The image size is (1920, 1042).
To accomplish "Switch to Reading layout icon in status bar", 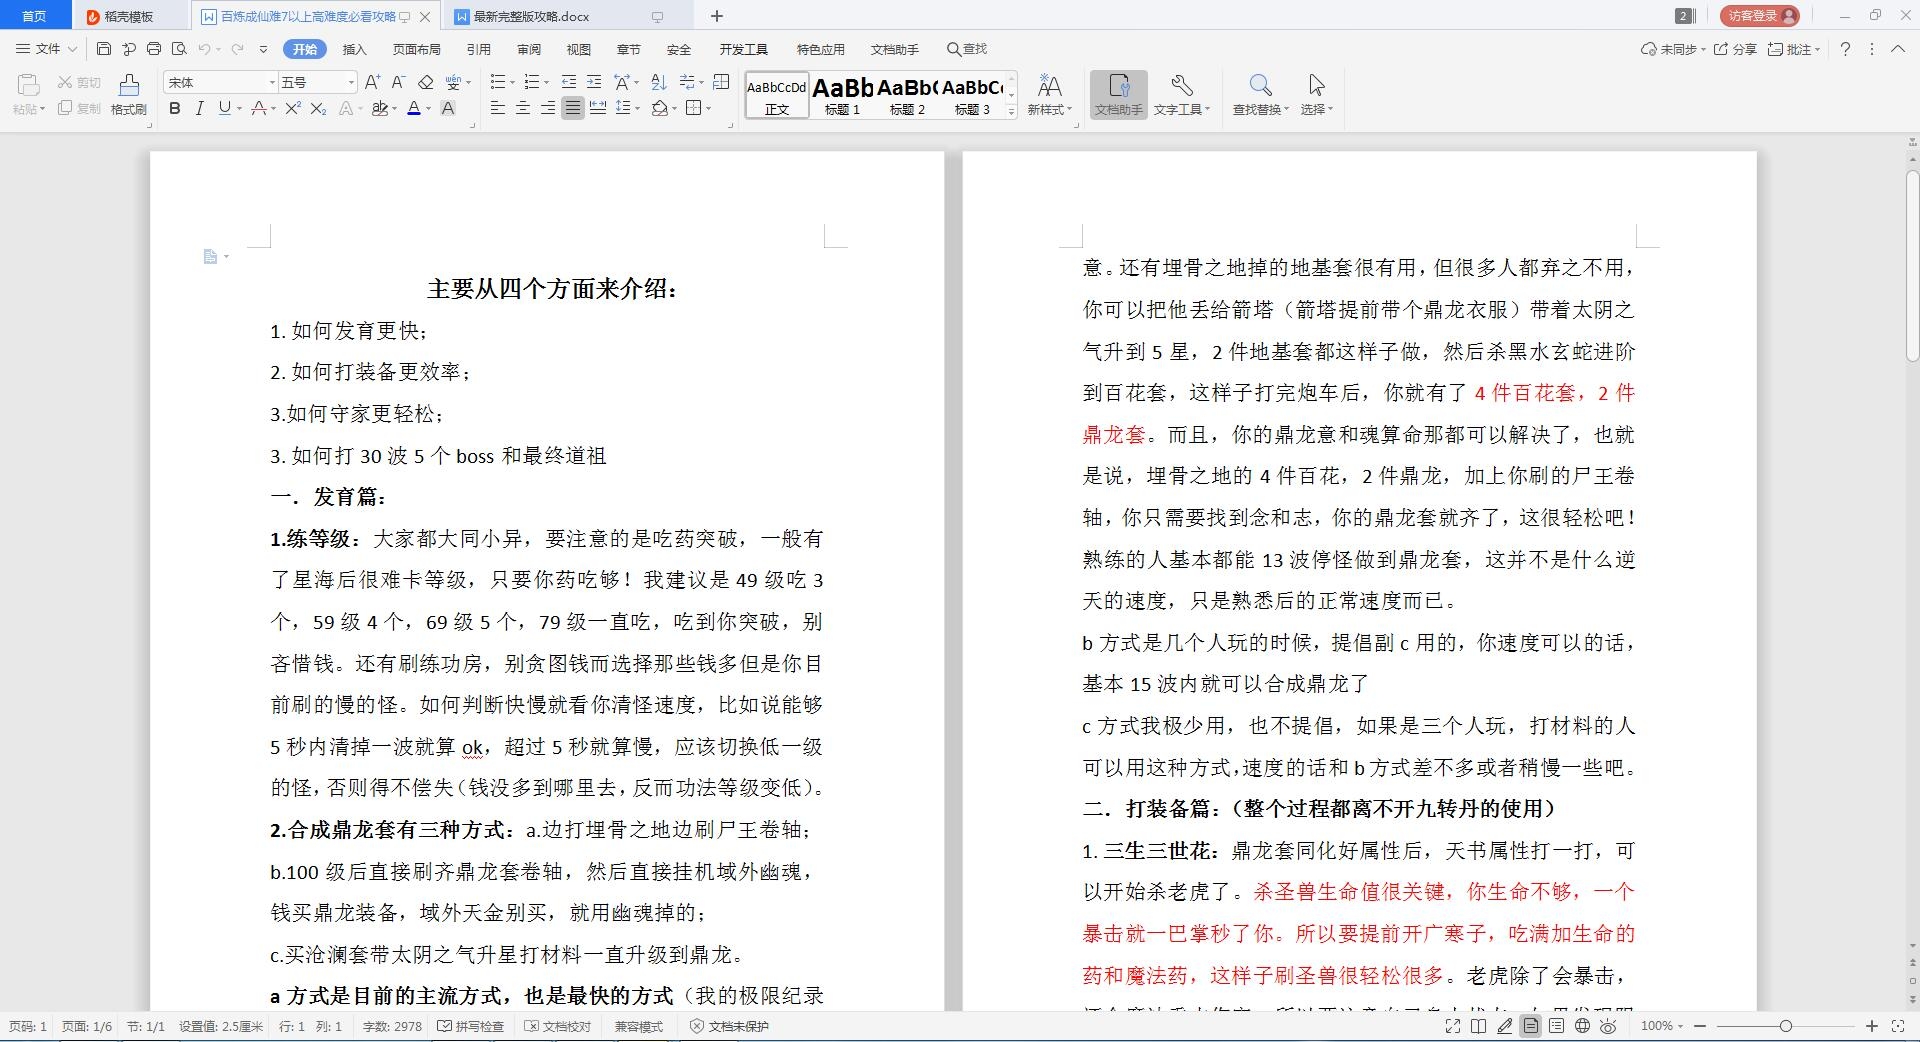I will tap(1479, 1026).
